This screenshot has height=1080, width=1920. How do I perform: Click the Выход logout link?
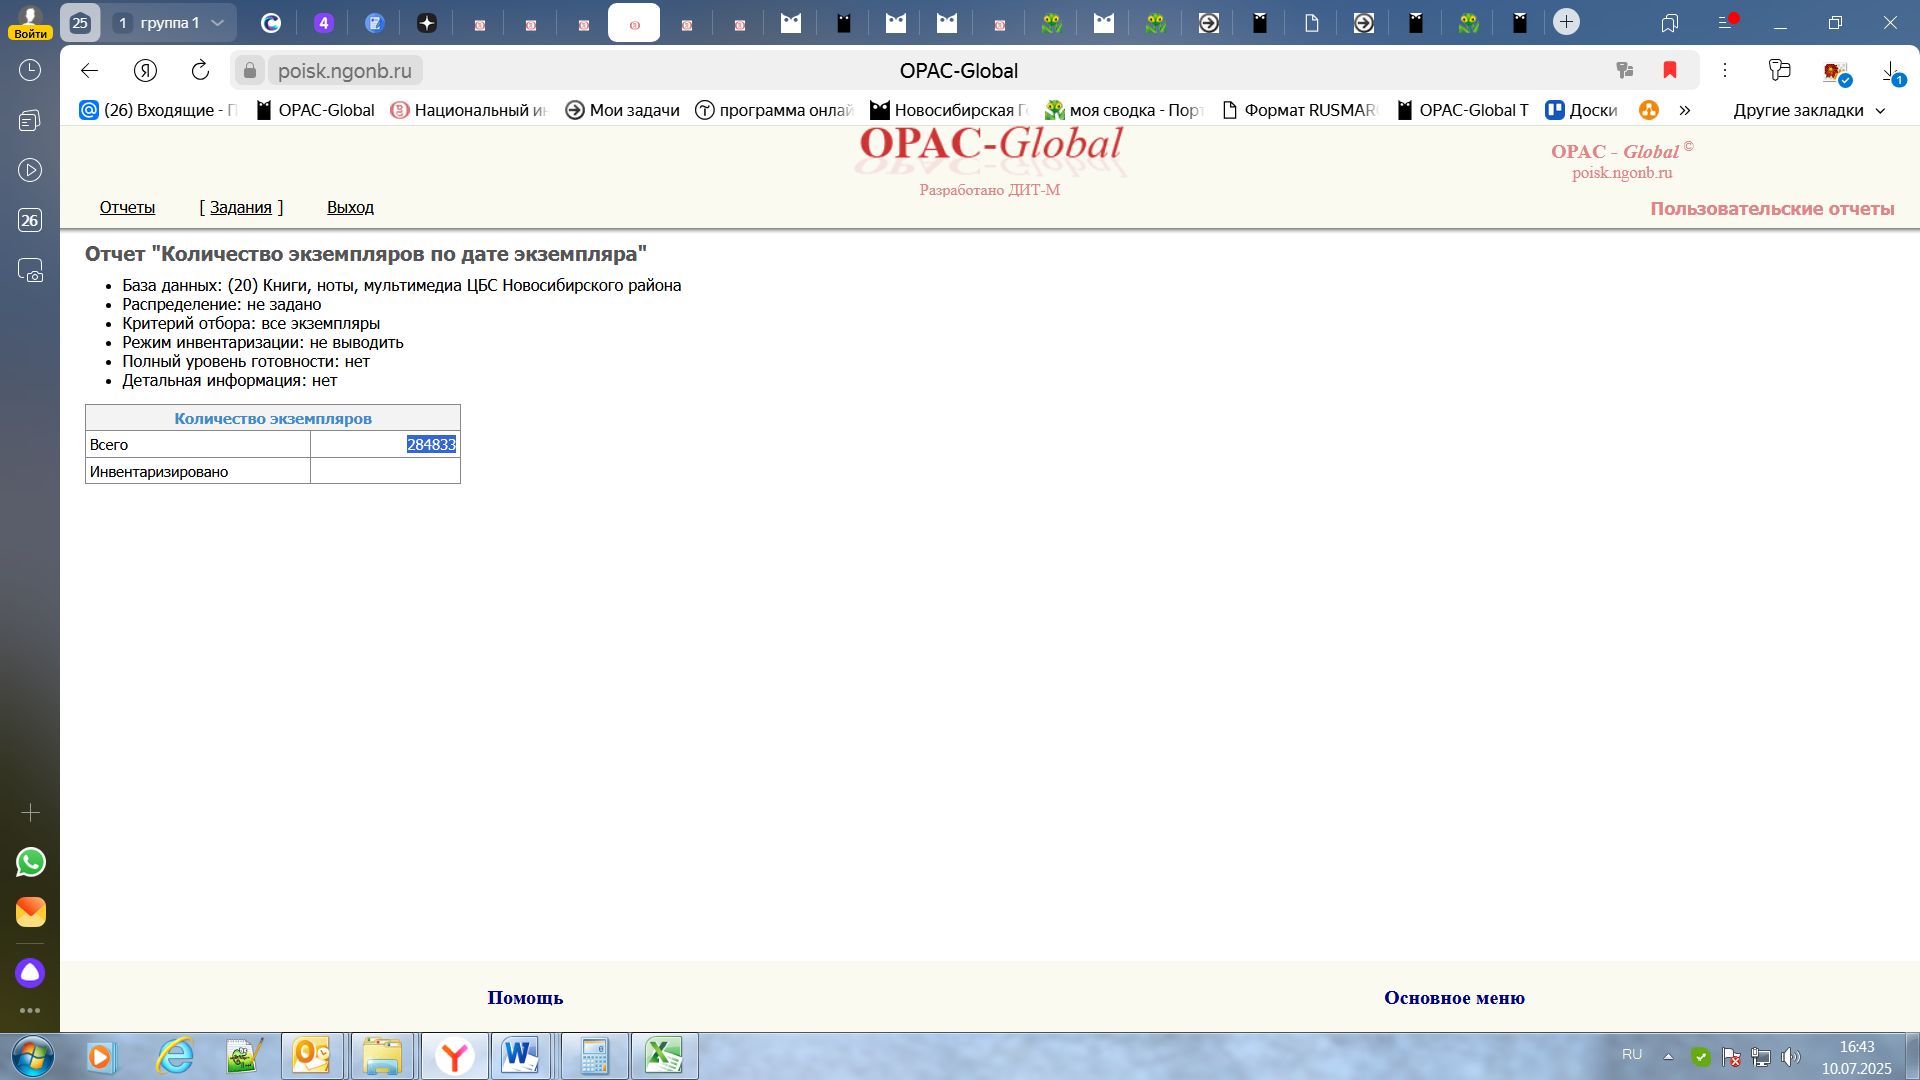[350, 207]
